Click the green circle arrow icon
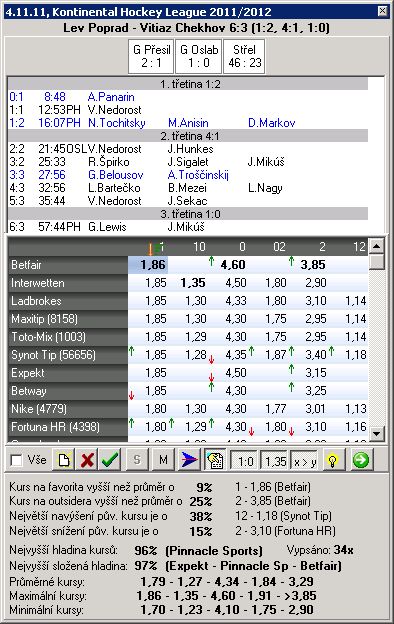The image size is (394, 624). click(x=361, y=460)
